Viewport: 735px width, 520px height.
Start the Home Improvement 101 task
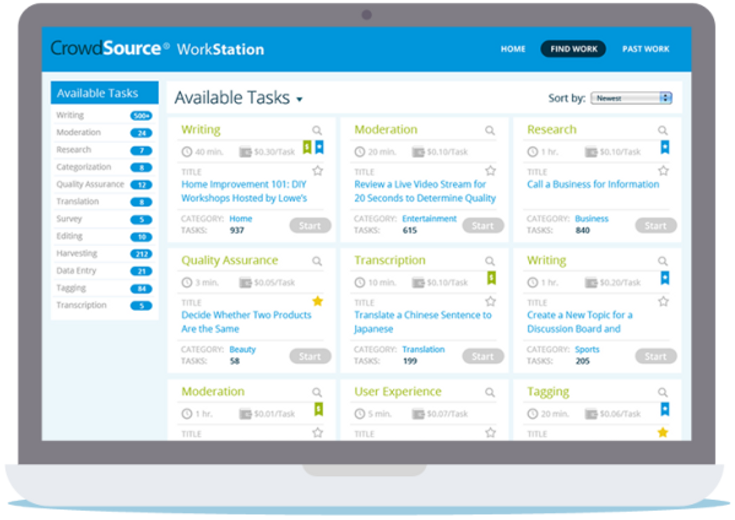310,226
